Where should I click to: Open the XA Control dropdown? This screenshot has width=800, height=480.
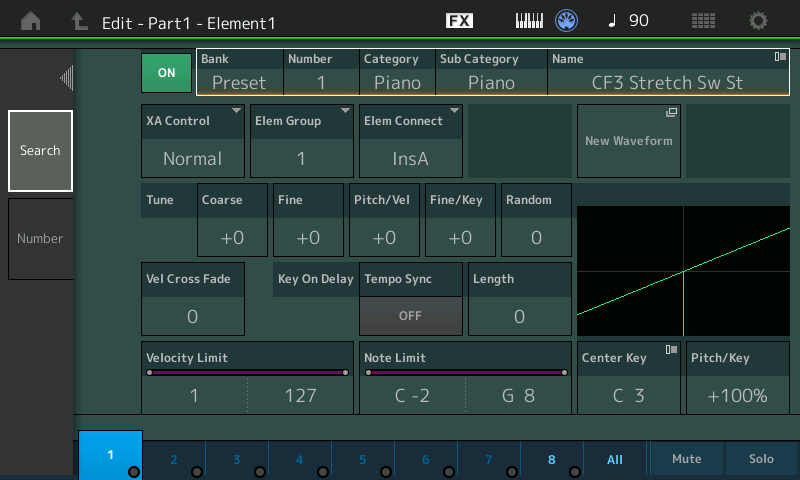[x=193, y=141]
